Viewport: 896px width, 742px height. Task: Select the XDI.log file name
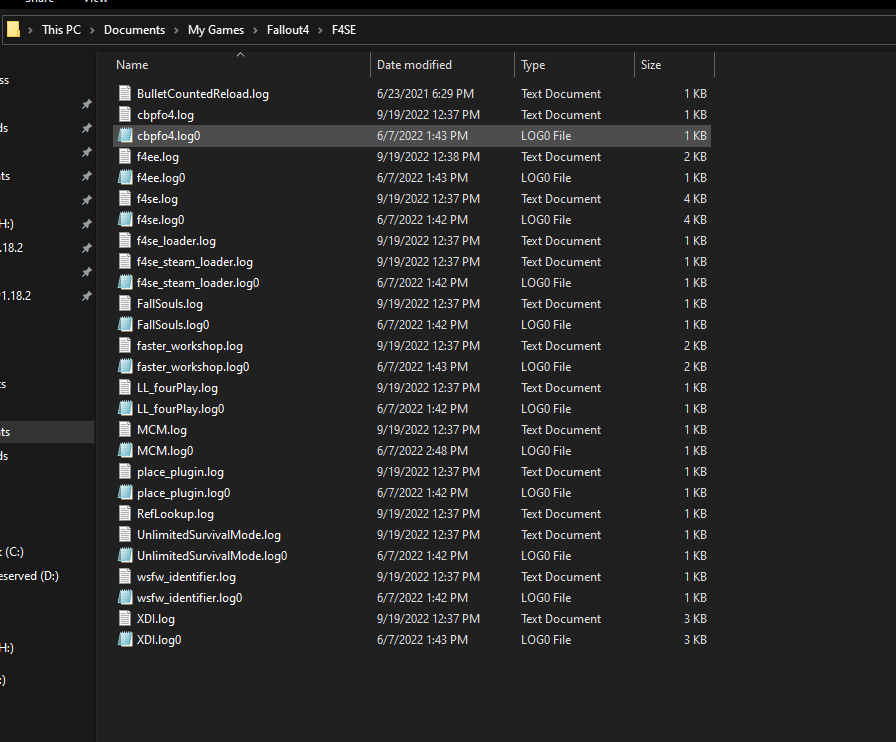click(x=156, y=619)
